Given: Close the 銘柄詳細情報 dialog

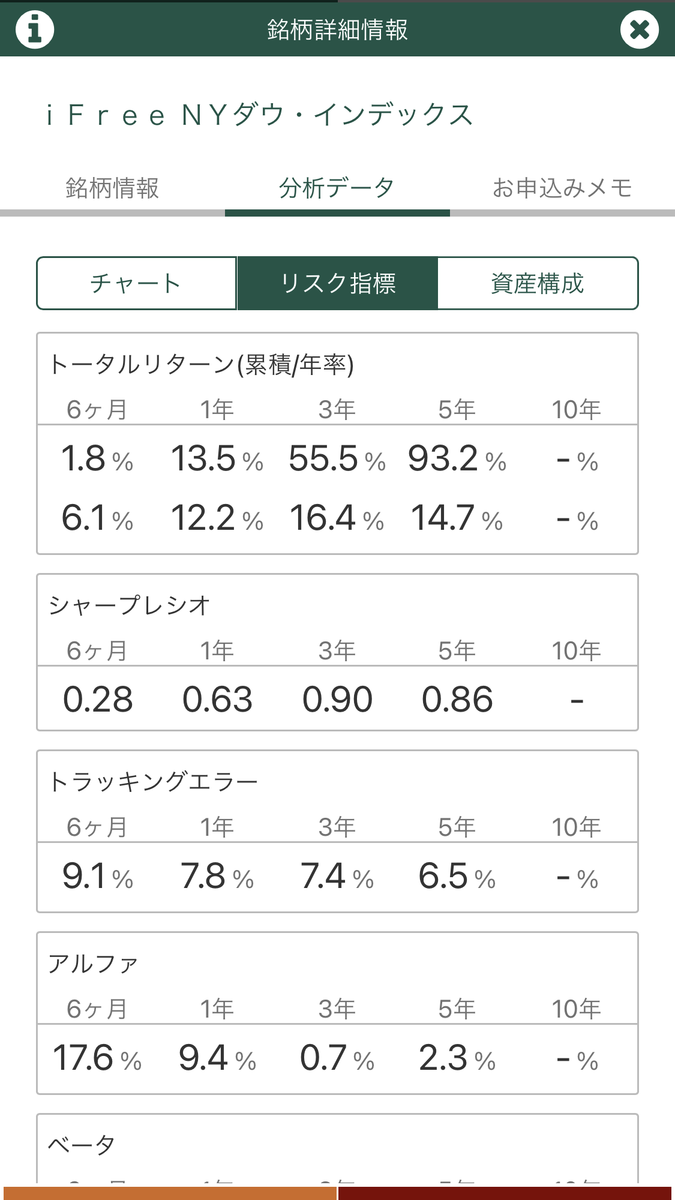Looking at the screenshot, I should (639, 28).
